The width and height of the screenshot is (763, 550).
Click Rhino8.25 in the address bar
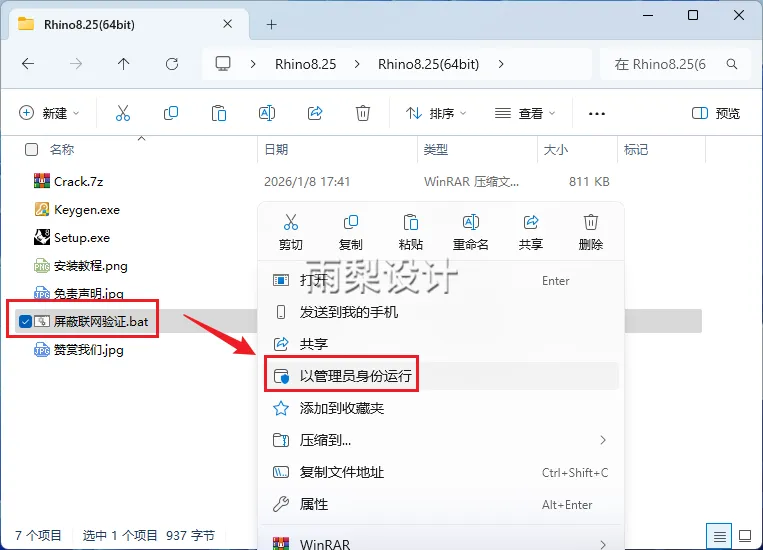(x=306, y=64)
